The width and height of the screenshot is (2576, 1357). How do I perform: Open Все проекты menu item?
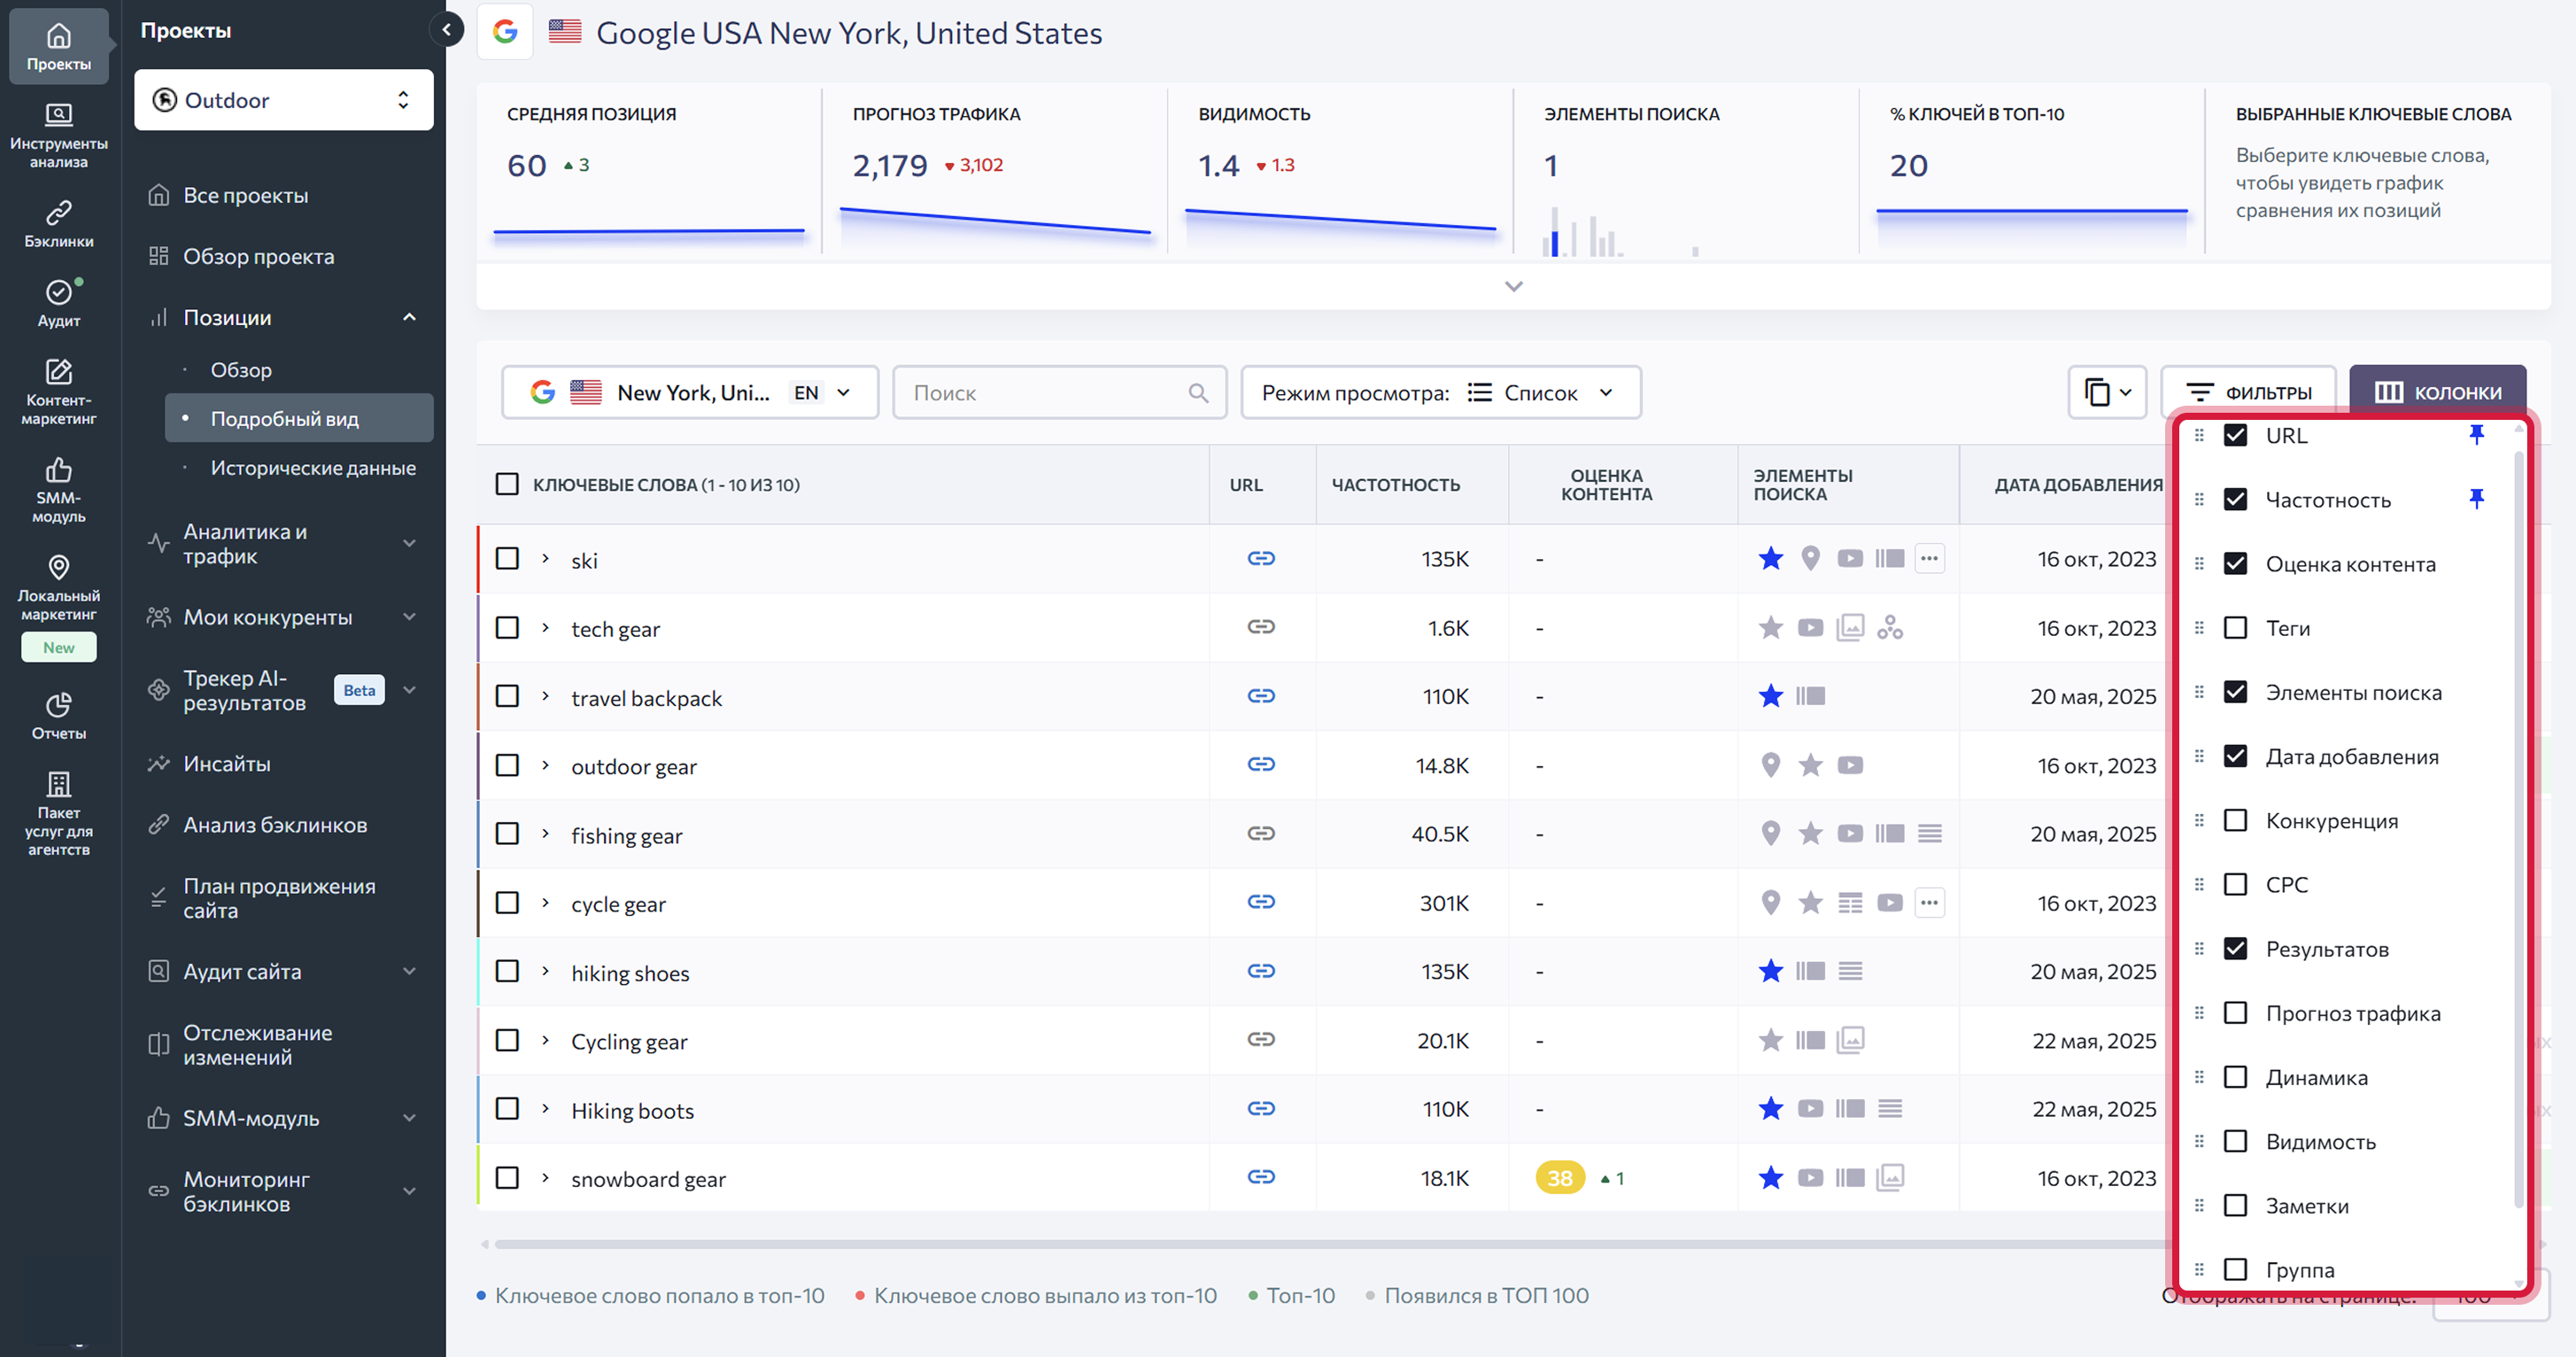[245, 195]
